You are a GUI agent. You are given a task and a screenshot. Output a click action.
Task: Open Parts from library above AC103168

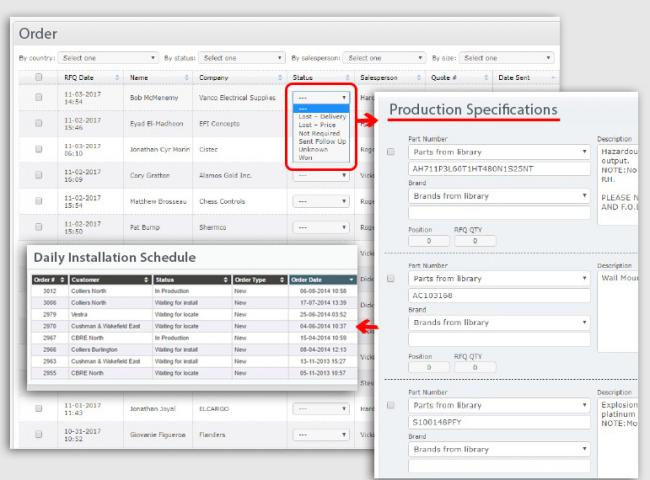click(x=499, y=279)
